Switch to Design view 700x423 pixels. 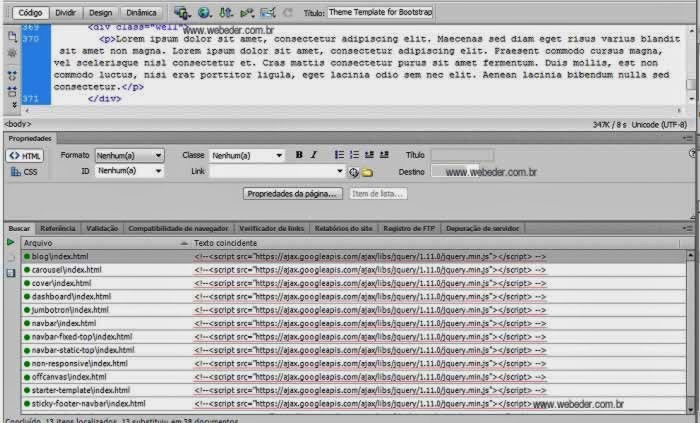[100, 12]
